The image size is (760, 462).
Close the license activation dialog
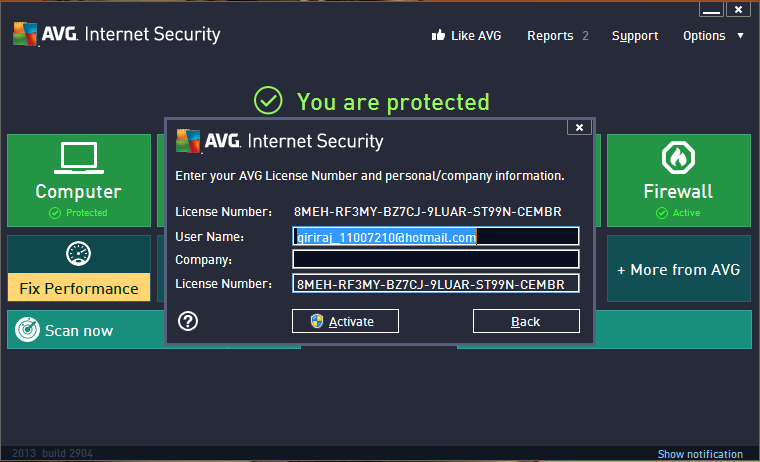click(579, 127)
